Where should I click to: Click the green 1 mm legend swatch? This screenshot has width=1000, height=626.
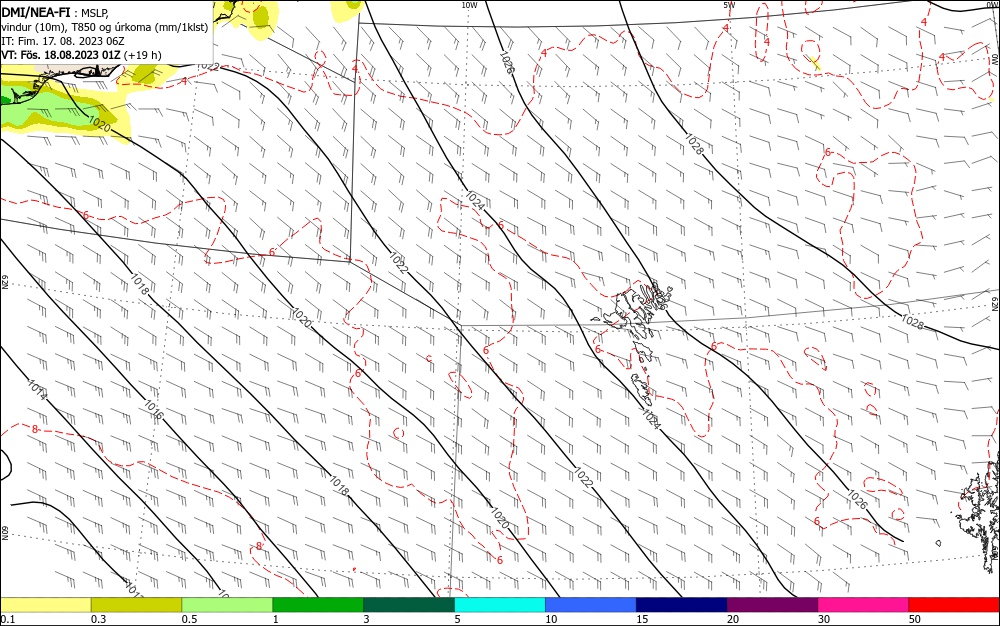click(318, 604)
